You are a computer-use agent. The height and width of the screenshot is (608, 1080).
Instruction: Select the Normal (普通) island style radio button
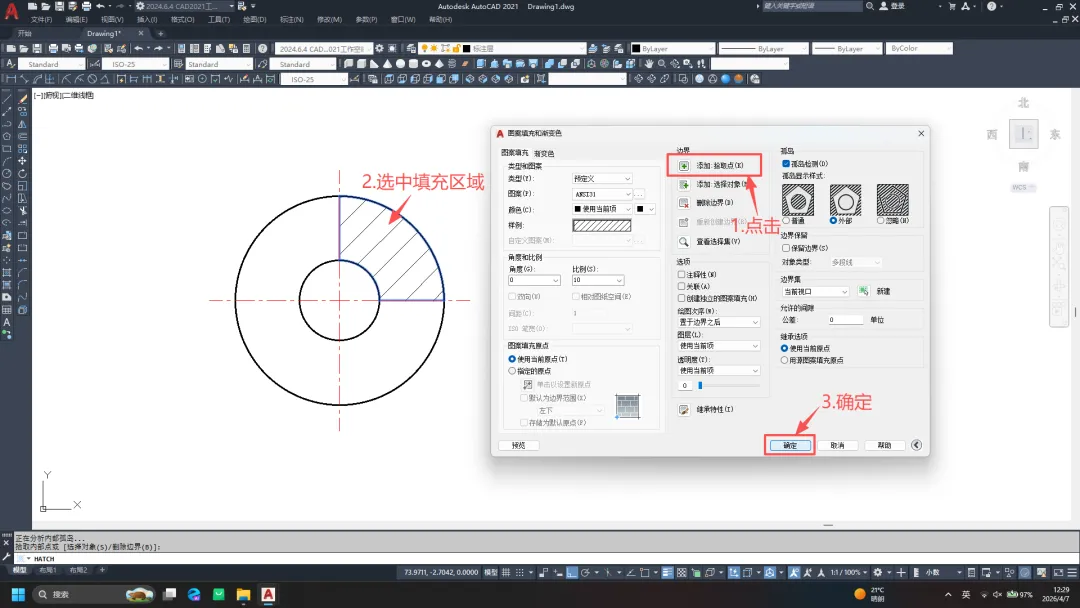tap(786, 221)
